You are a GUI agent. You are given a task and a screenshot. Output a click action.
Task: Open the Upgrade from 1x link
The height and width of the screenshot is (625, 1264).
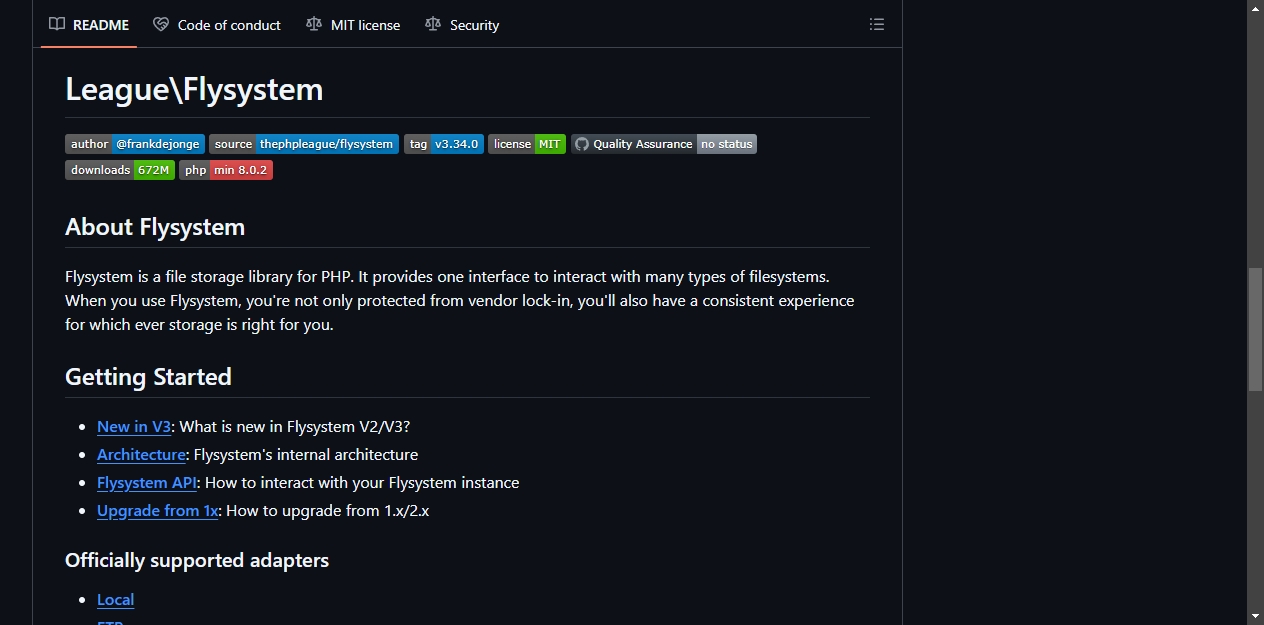(157, 511)
